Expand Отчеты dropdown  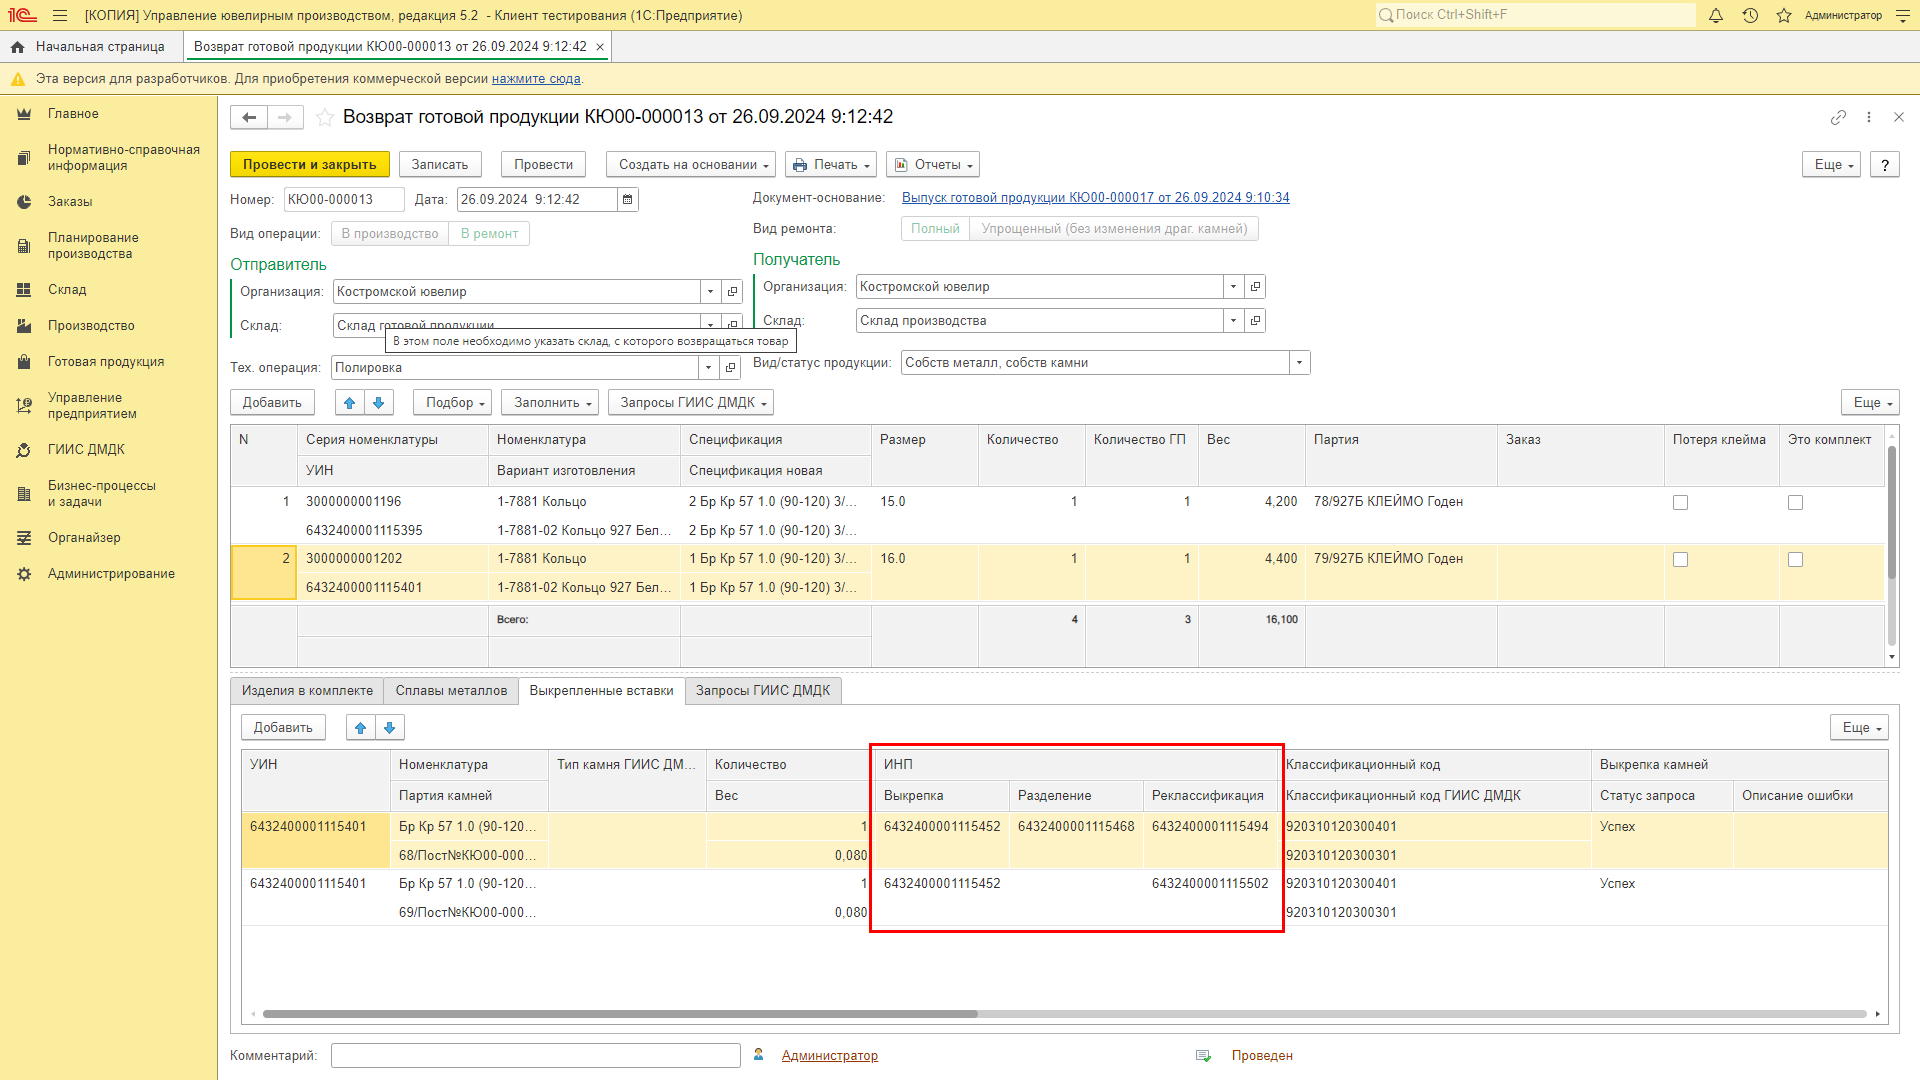pyautogui.click(x=933, y=165)
